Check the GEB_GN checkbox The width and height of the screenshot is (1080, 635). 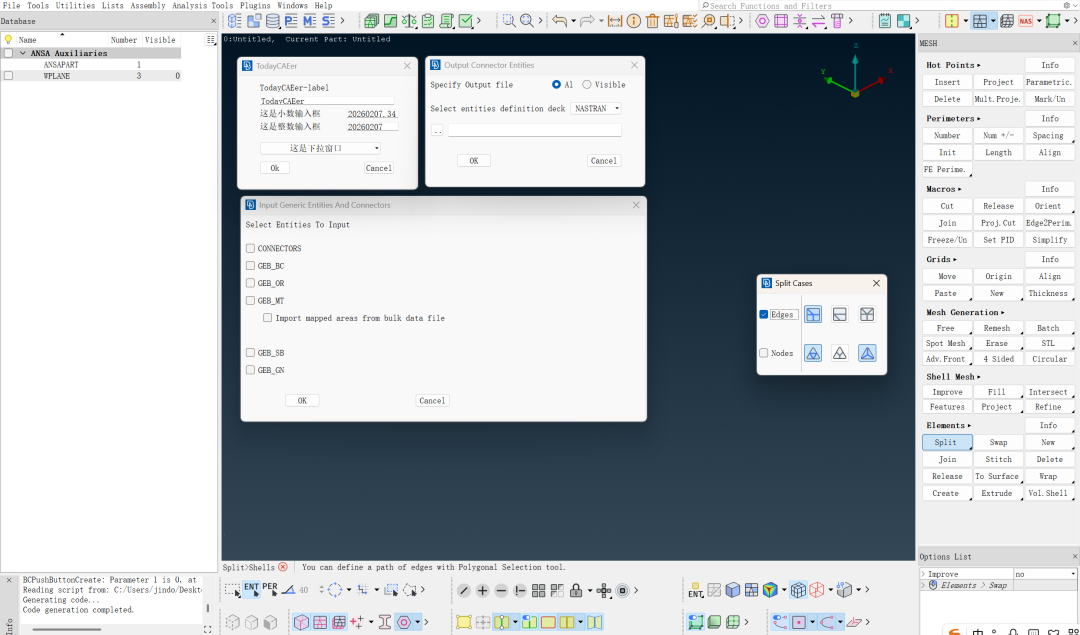[x=251, y=370]
